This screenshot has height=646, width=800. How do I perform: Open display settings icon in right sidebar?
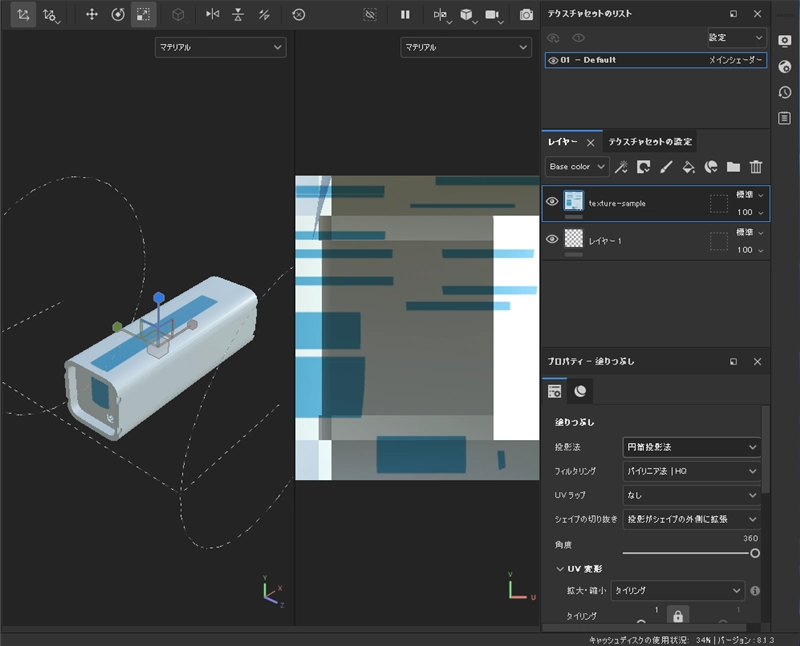pos(785,41)
